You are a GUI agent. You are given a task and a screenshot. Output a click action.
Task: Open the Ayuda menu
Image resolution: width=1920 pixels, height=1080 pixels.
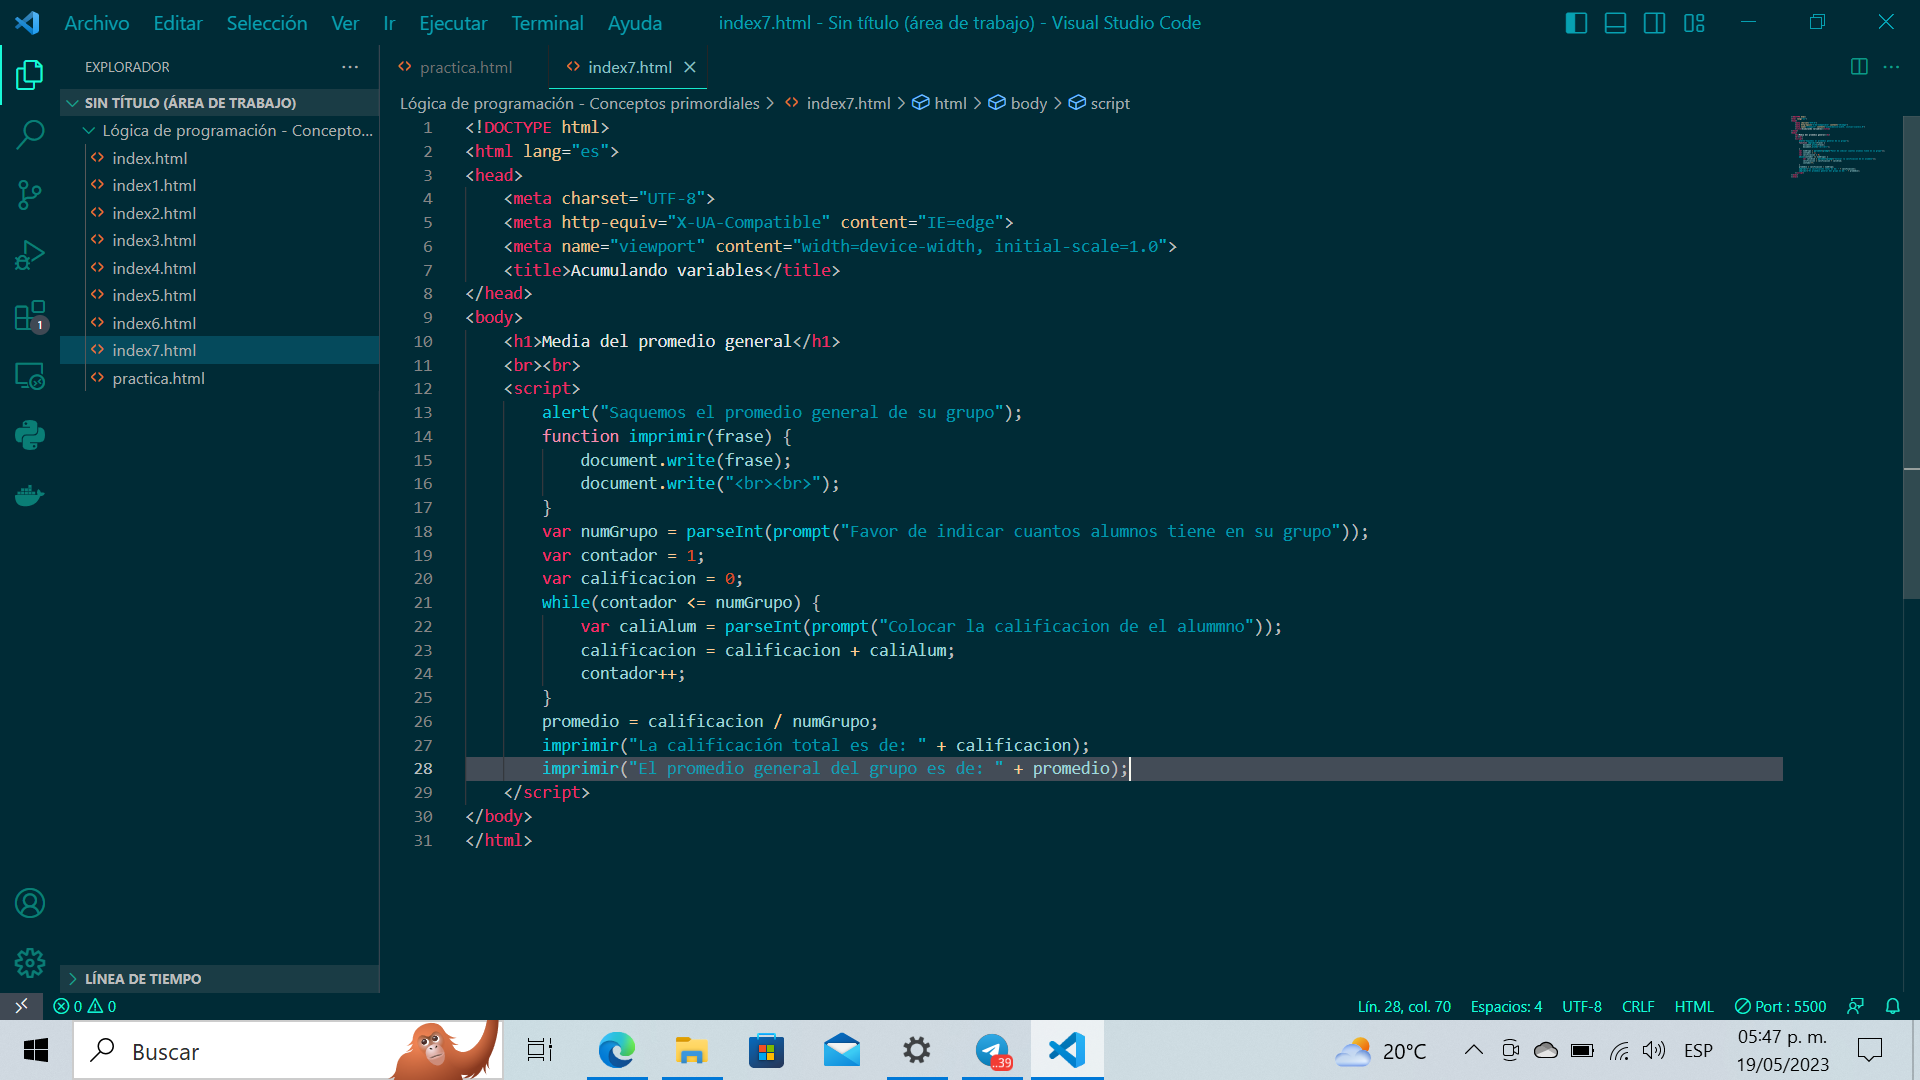point(635,22)
